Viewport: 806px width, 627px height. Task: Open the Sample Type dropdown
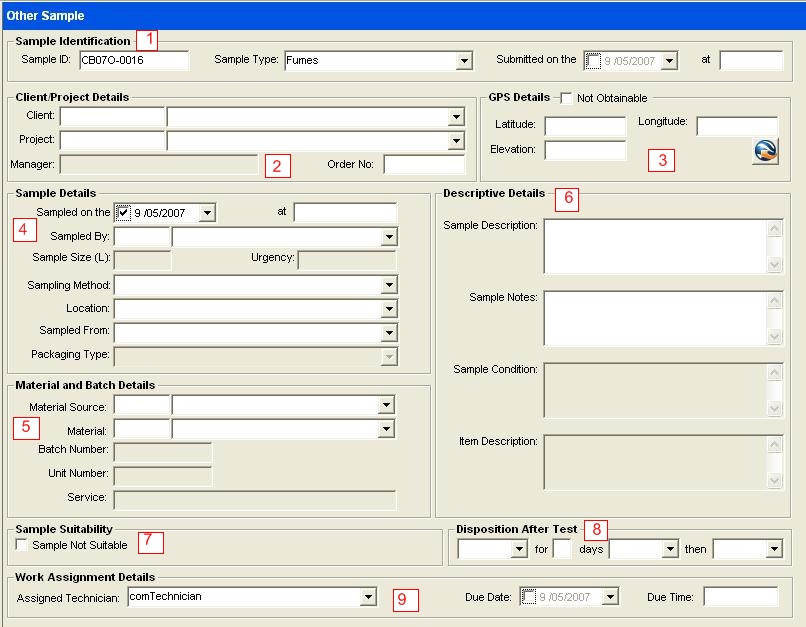pyautogui.click(x=464, y=61)
